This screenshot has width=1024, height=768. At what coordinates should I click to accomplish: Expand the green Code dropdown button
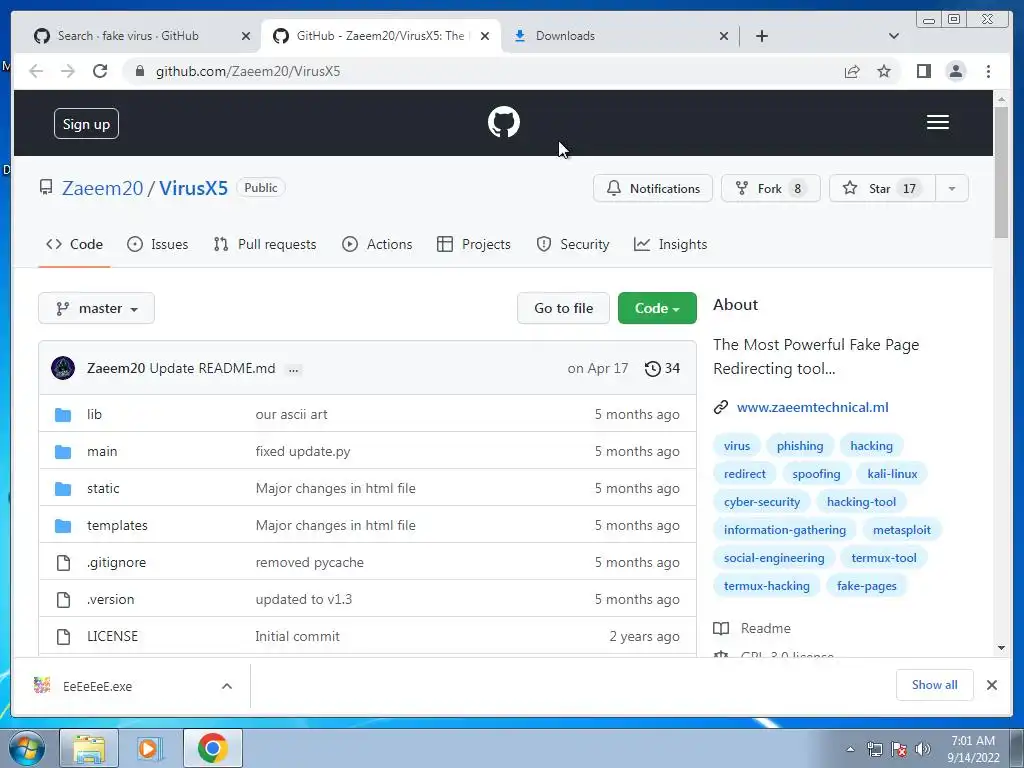pyautogui.click(x=657, y=308)
